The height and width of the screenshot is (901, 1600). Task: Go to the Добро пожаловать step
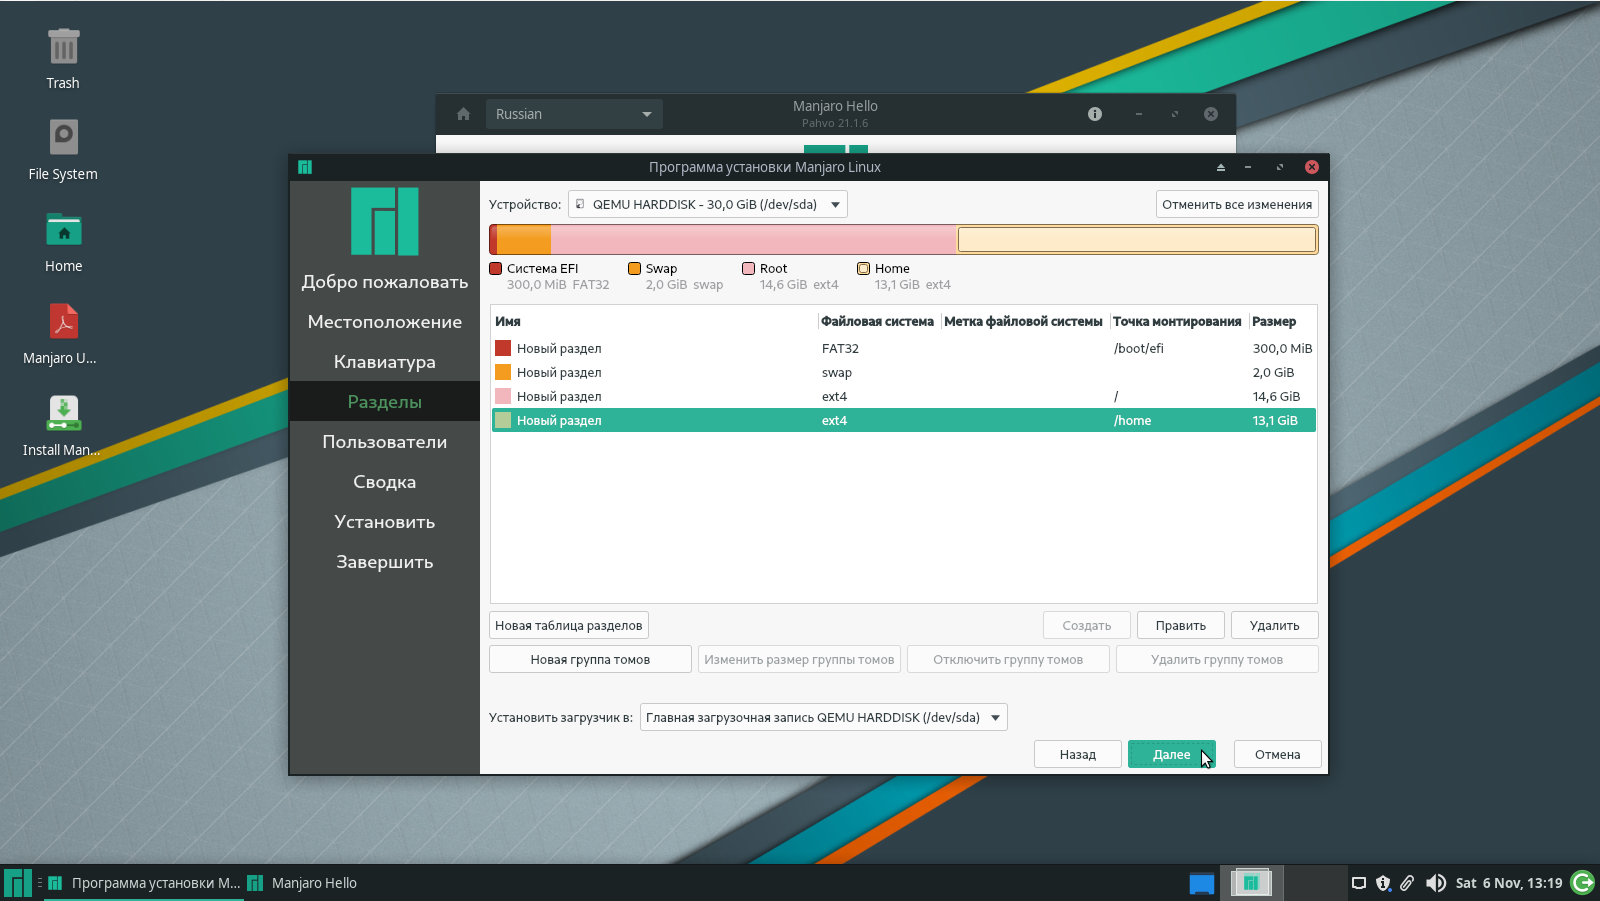coord(384,282)
